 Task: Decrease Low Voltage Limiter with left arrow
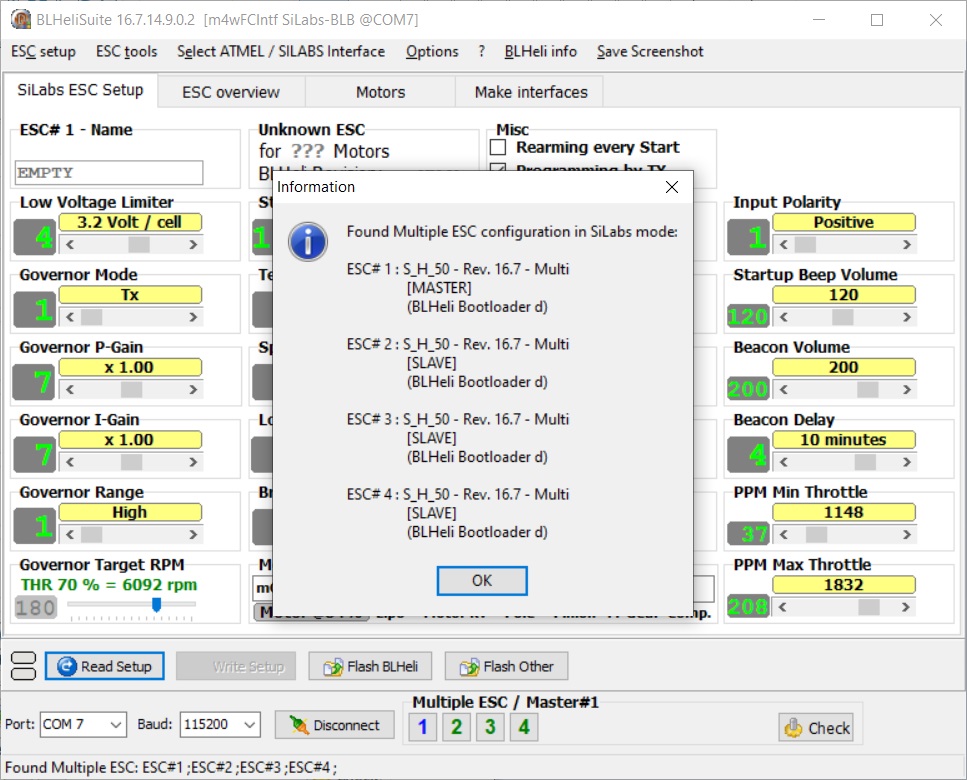tap(70, 245)
